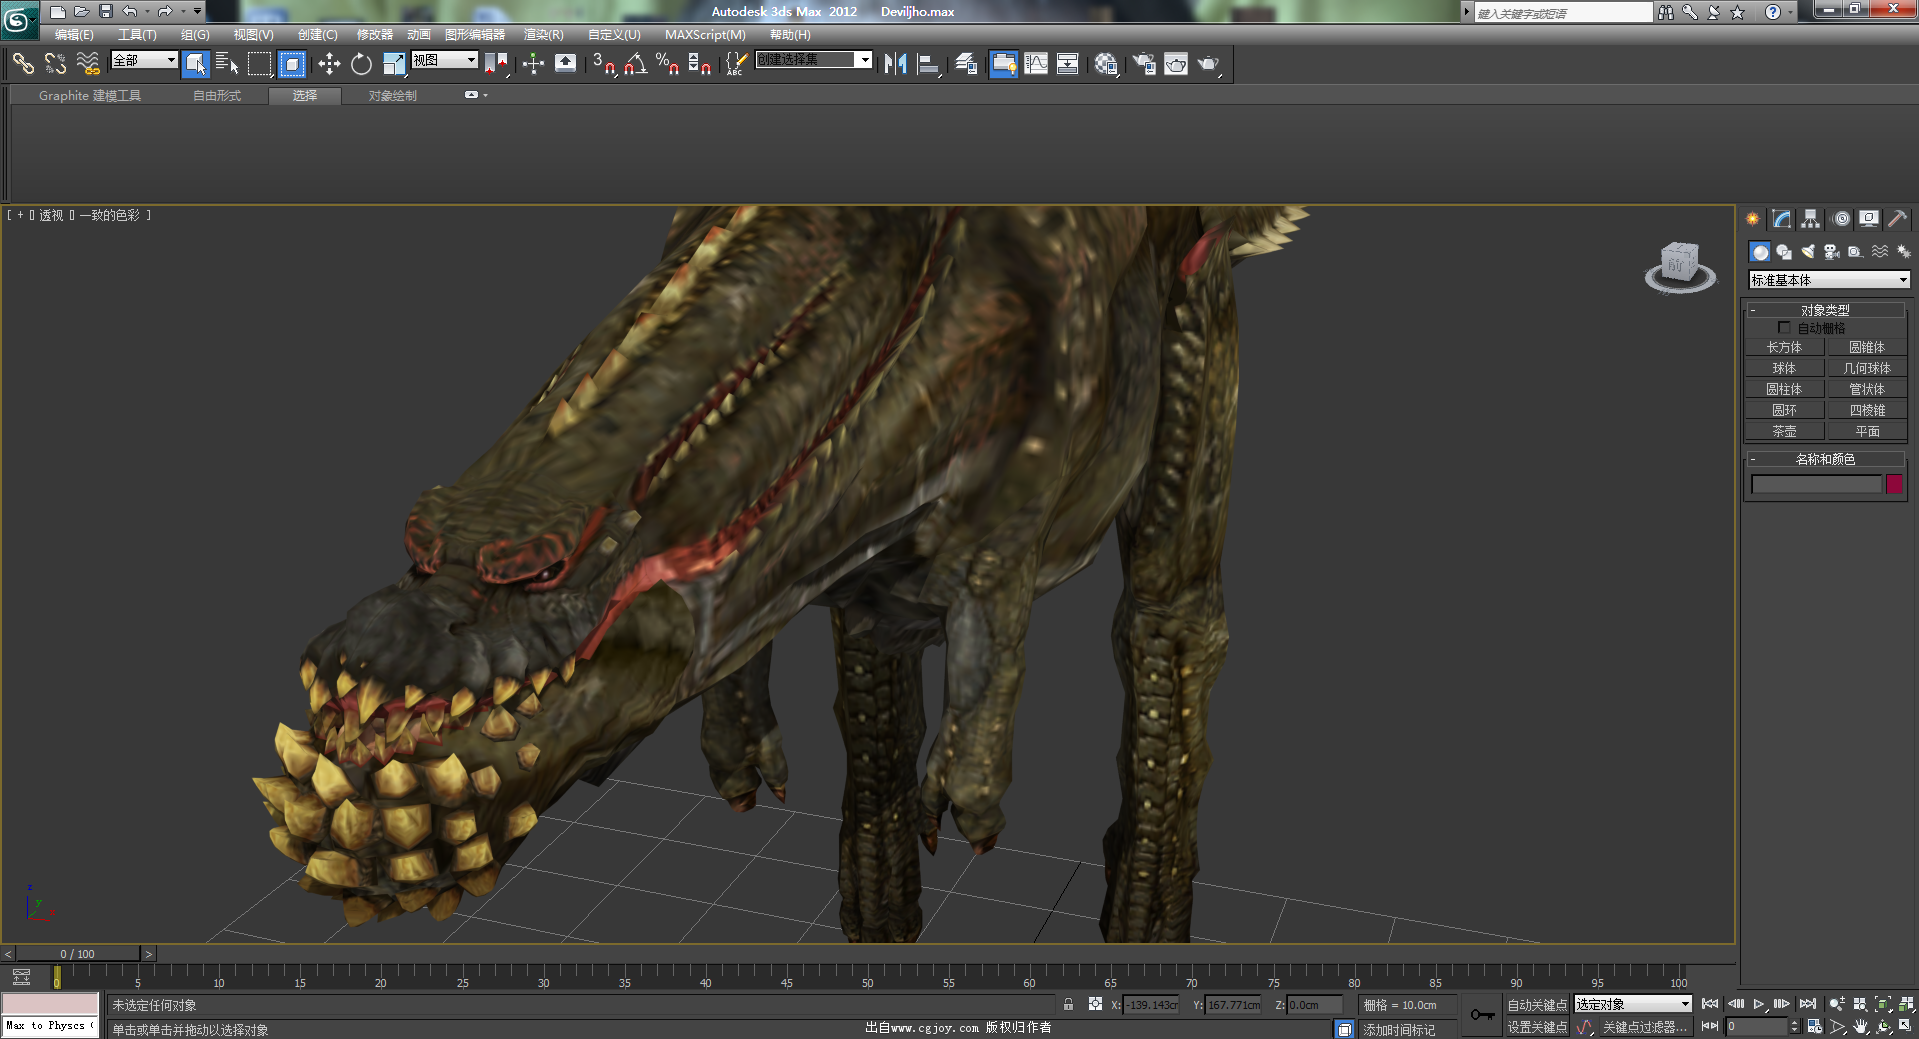Click the Mirror tool
Image resolution: width=1919 pixels, height=1039 pixels.
point(895,64)
